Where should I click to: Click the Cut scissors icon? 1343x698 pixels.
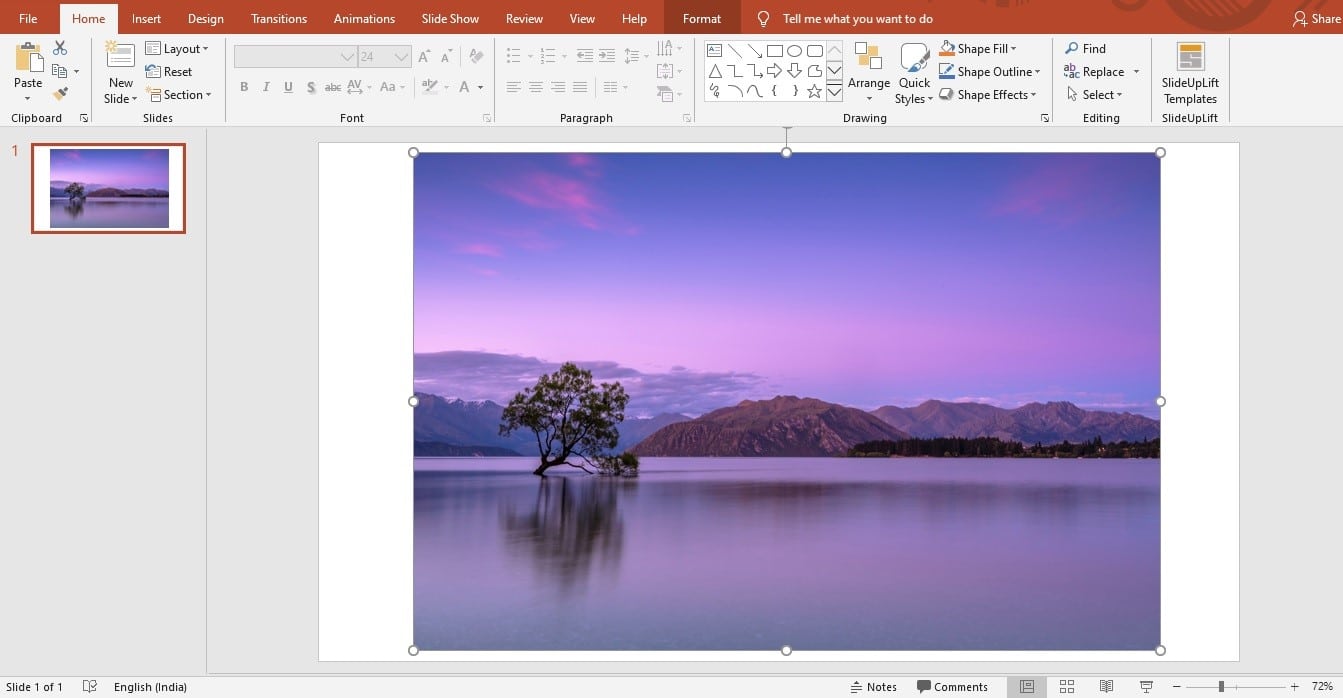(60, 48)
